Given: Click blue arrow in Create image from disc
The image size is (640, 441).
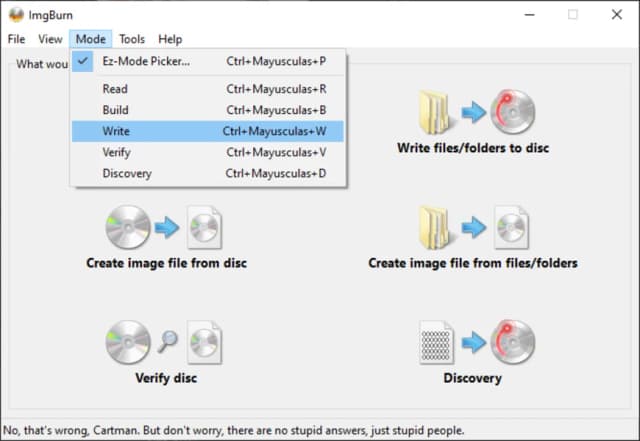Looking at the screenshot, I should [x=167, y=227].
